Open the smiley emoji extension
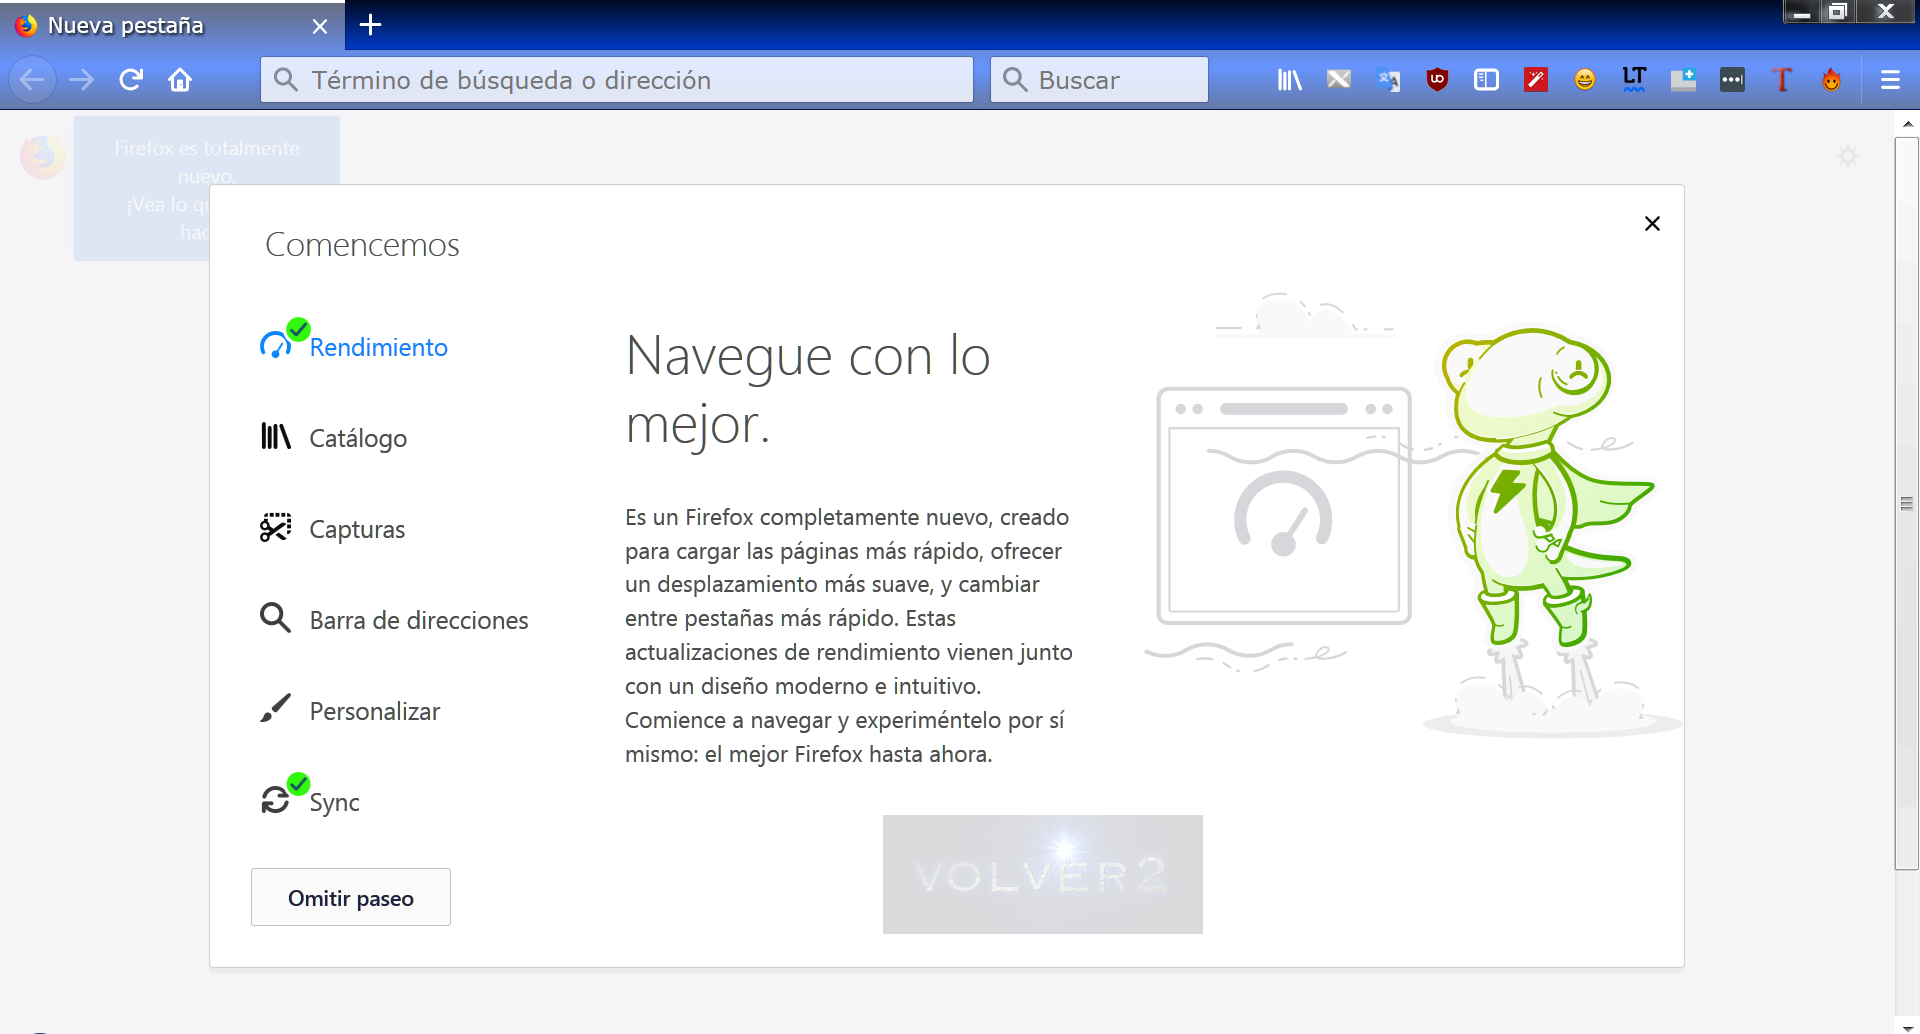1920x1034 pixels. pyautogui.click(x=1585, y=80)
